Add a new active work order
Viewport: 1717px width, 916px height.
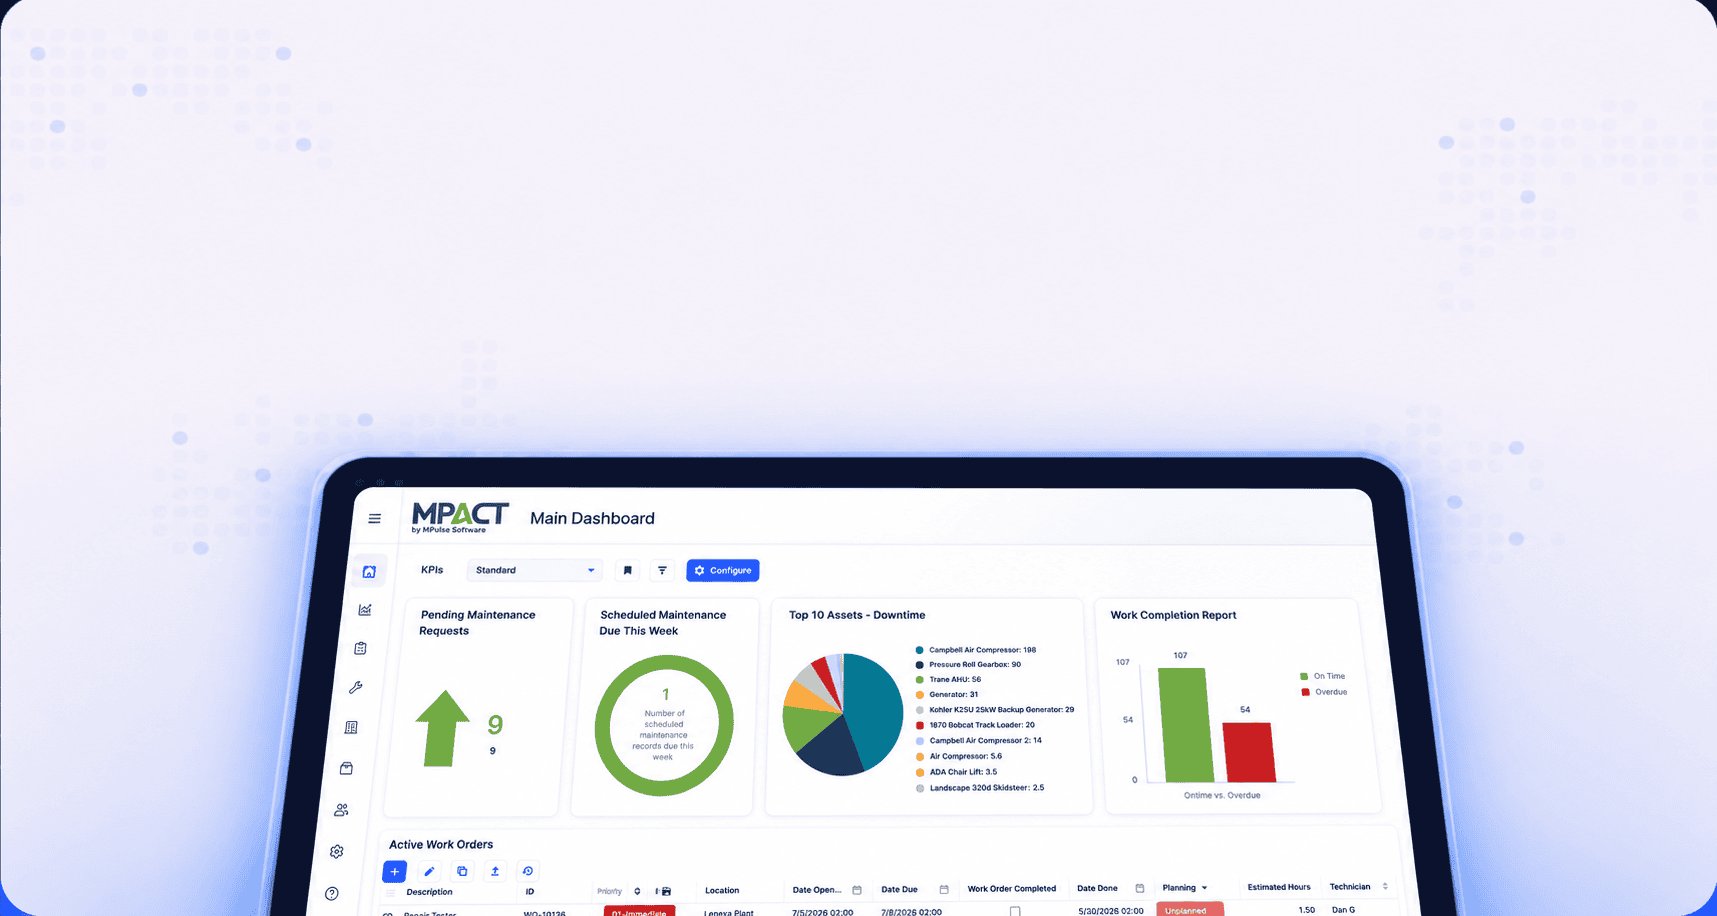[395, 871]
